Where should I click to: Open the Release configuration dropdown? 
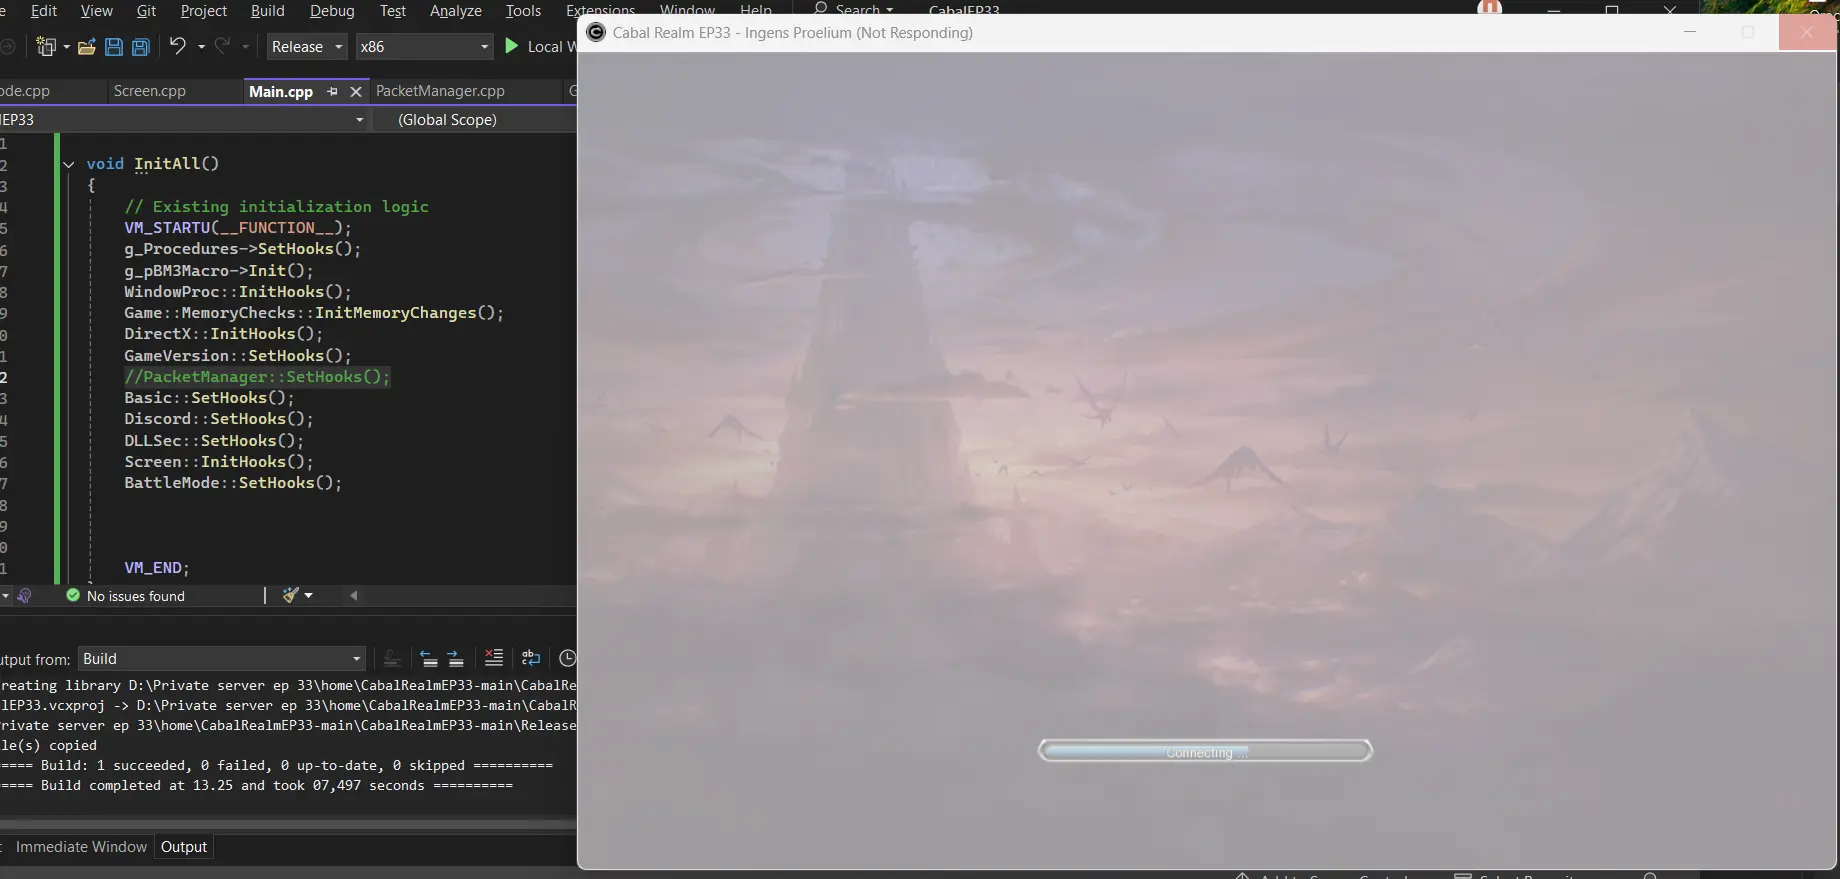coord(306,46)
